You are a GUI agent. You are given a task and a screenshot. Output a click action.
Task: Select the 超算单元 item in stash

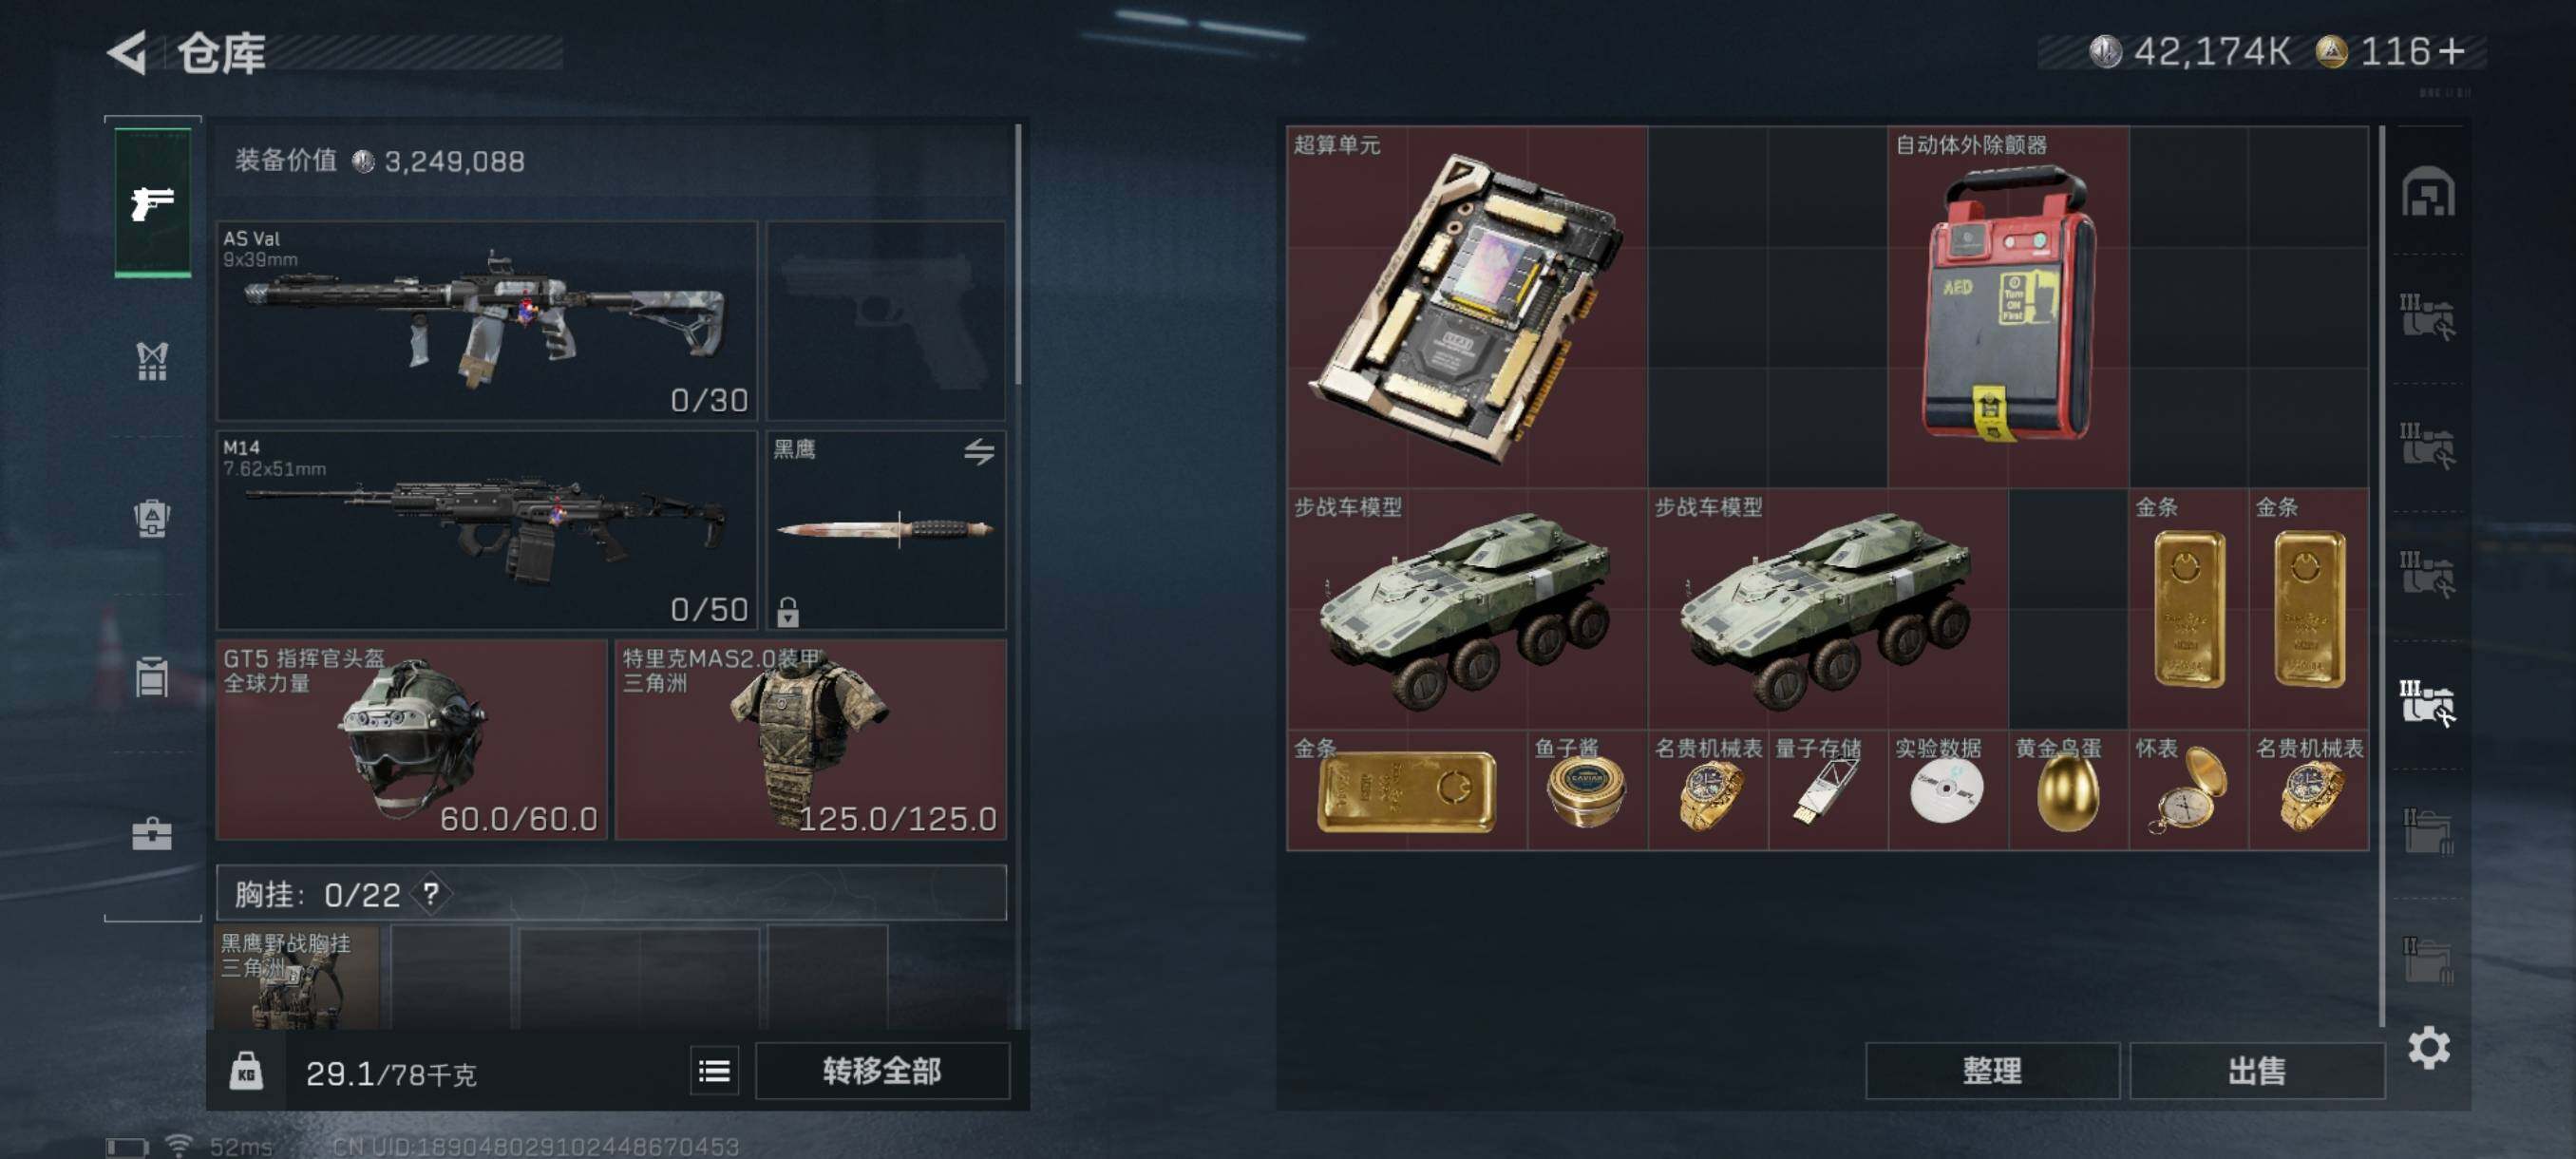(x=1467, y=307)
